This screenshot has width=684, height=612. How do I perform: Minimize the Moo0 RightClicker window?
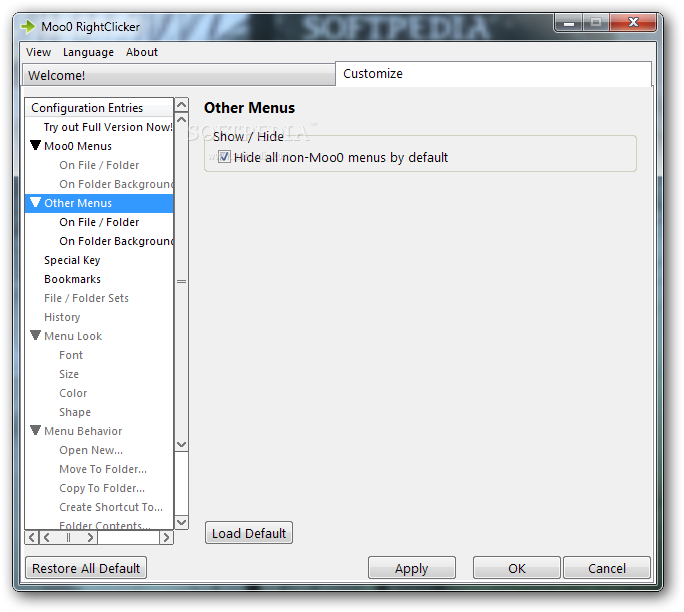(x=568, y=23)
